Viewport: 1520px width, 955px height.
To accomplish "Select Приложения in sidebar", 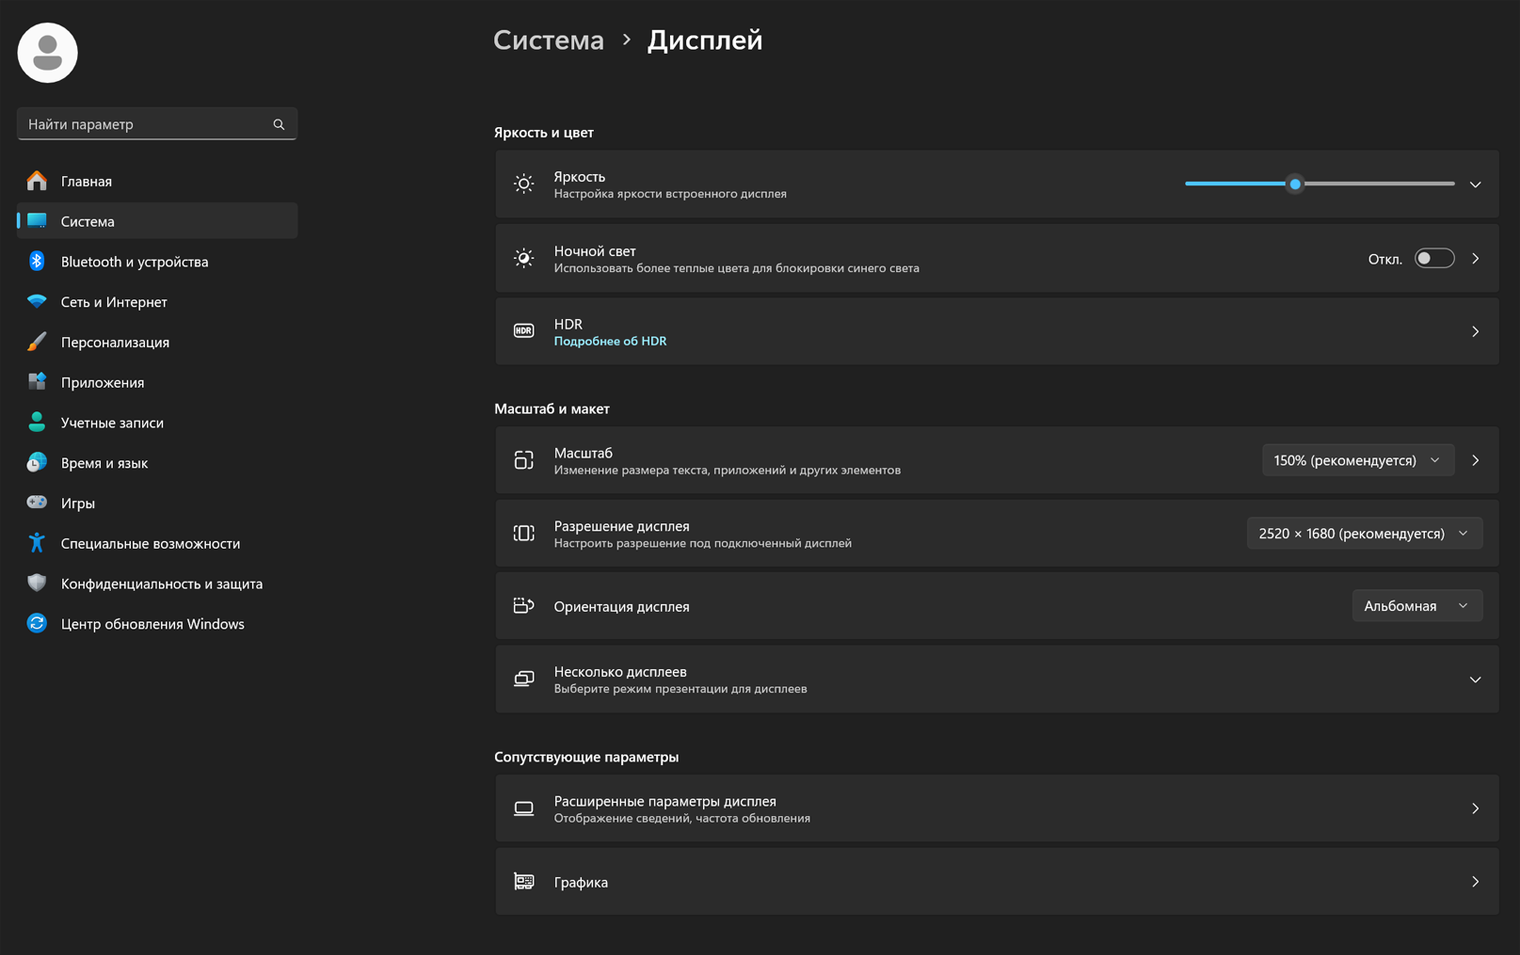I will coord(157,382).
